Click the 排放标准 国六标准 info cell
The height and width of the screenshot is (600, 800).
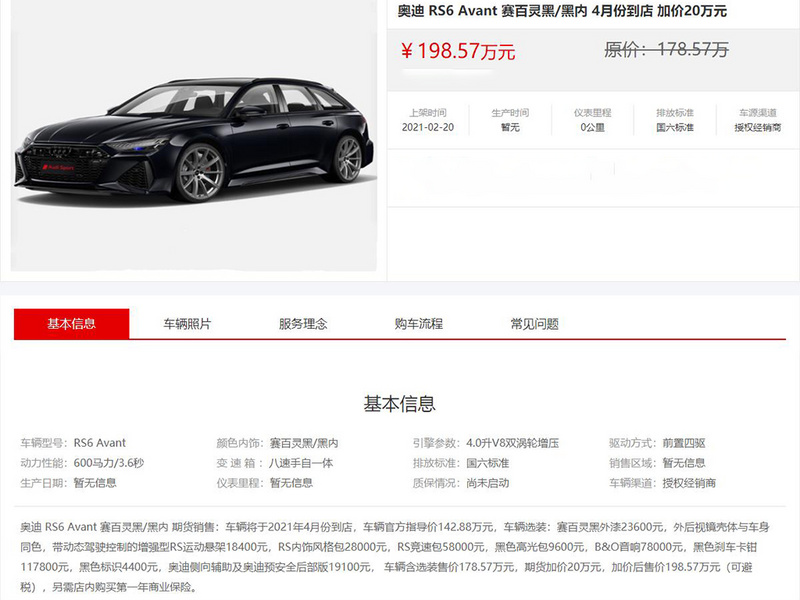coord(674,120)
